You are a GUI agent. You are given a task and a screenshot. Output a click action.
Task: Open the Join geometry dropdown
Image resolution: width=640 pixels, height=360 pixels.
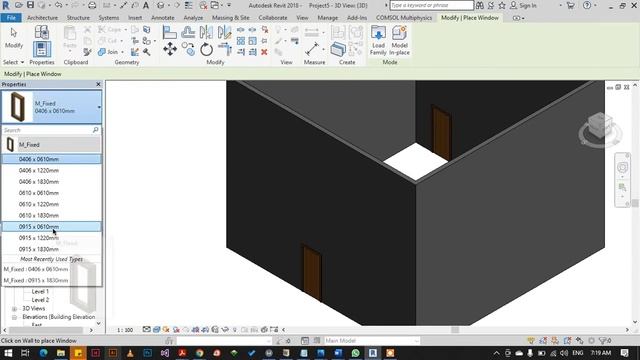[x=122, y=52]
